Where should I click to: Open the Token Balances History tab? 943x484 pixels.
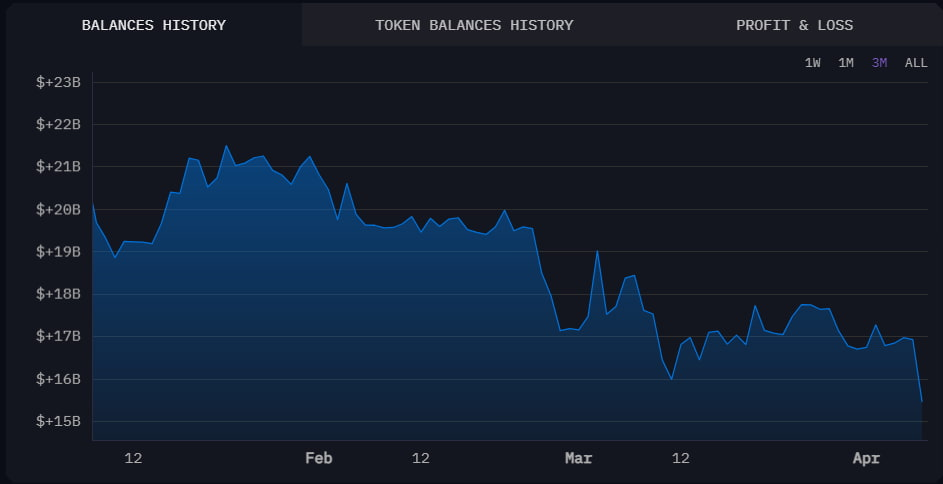click(474, 25)
